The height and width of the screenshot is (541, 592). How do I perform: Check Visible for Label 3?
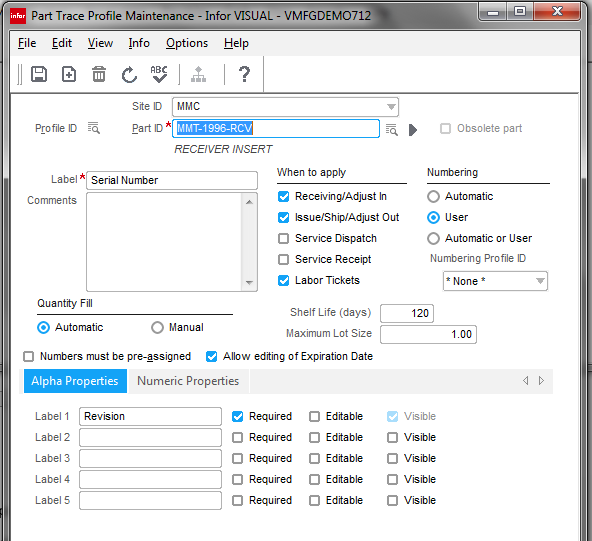(393, 458)
